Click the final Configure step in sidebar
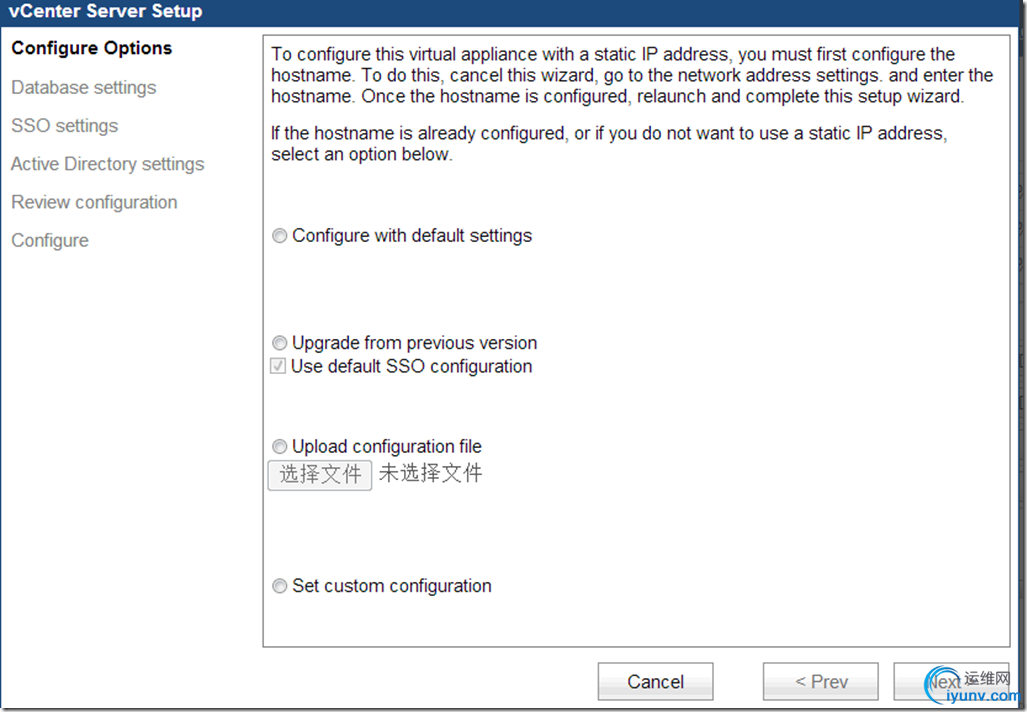The height and width of the screenshot is (712, 1027). pyautogui.click(x=50, y=240)
